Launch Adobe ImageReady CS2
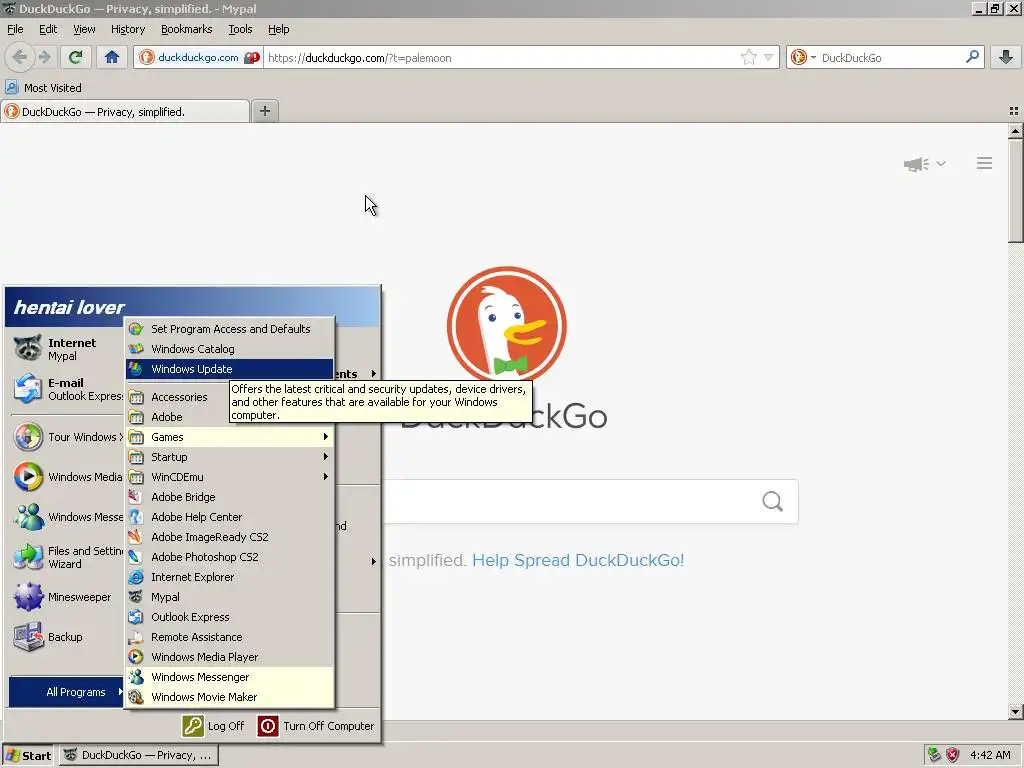This screenshot has width=1024, height=768. click(x=229, y=537)
